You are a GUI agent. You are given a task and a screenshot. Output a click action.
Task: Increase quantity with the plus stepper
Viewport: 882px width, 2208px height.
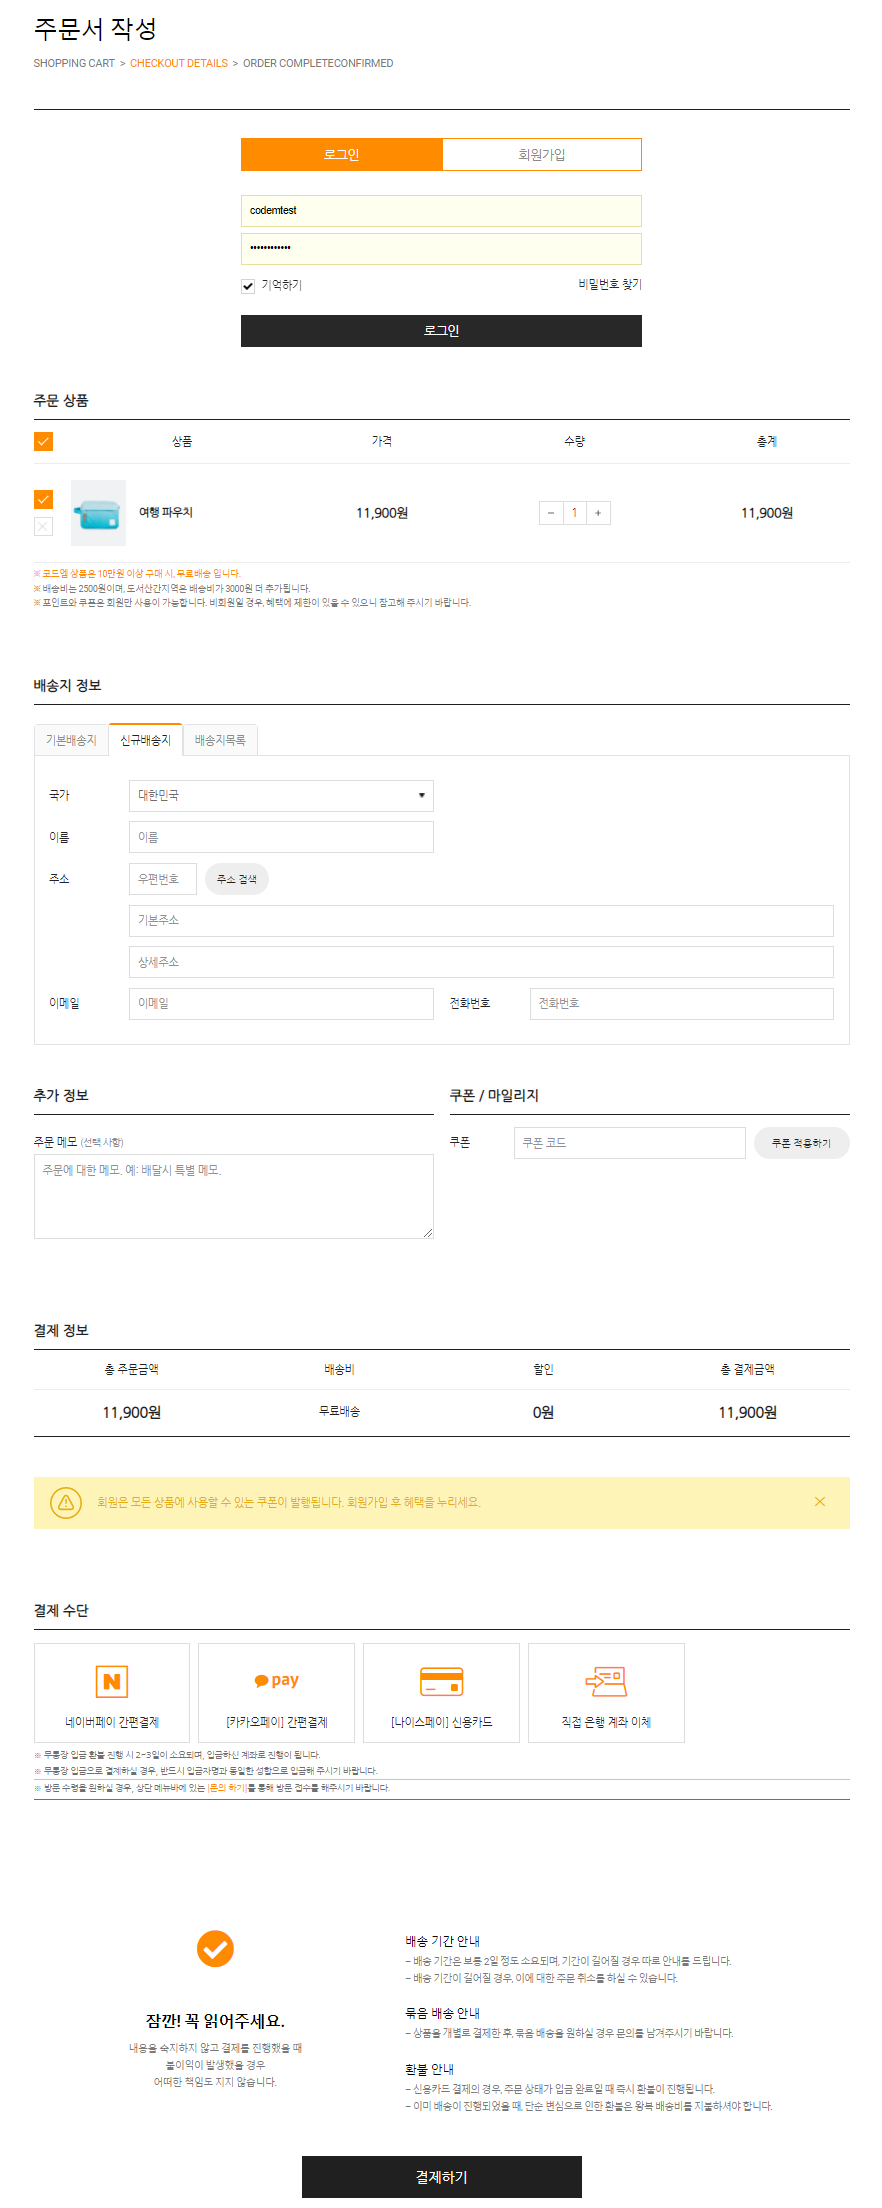point(597,512)
